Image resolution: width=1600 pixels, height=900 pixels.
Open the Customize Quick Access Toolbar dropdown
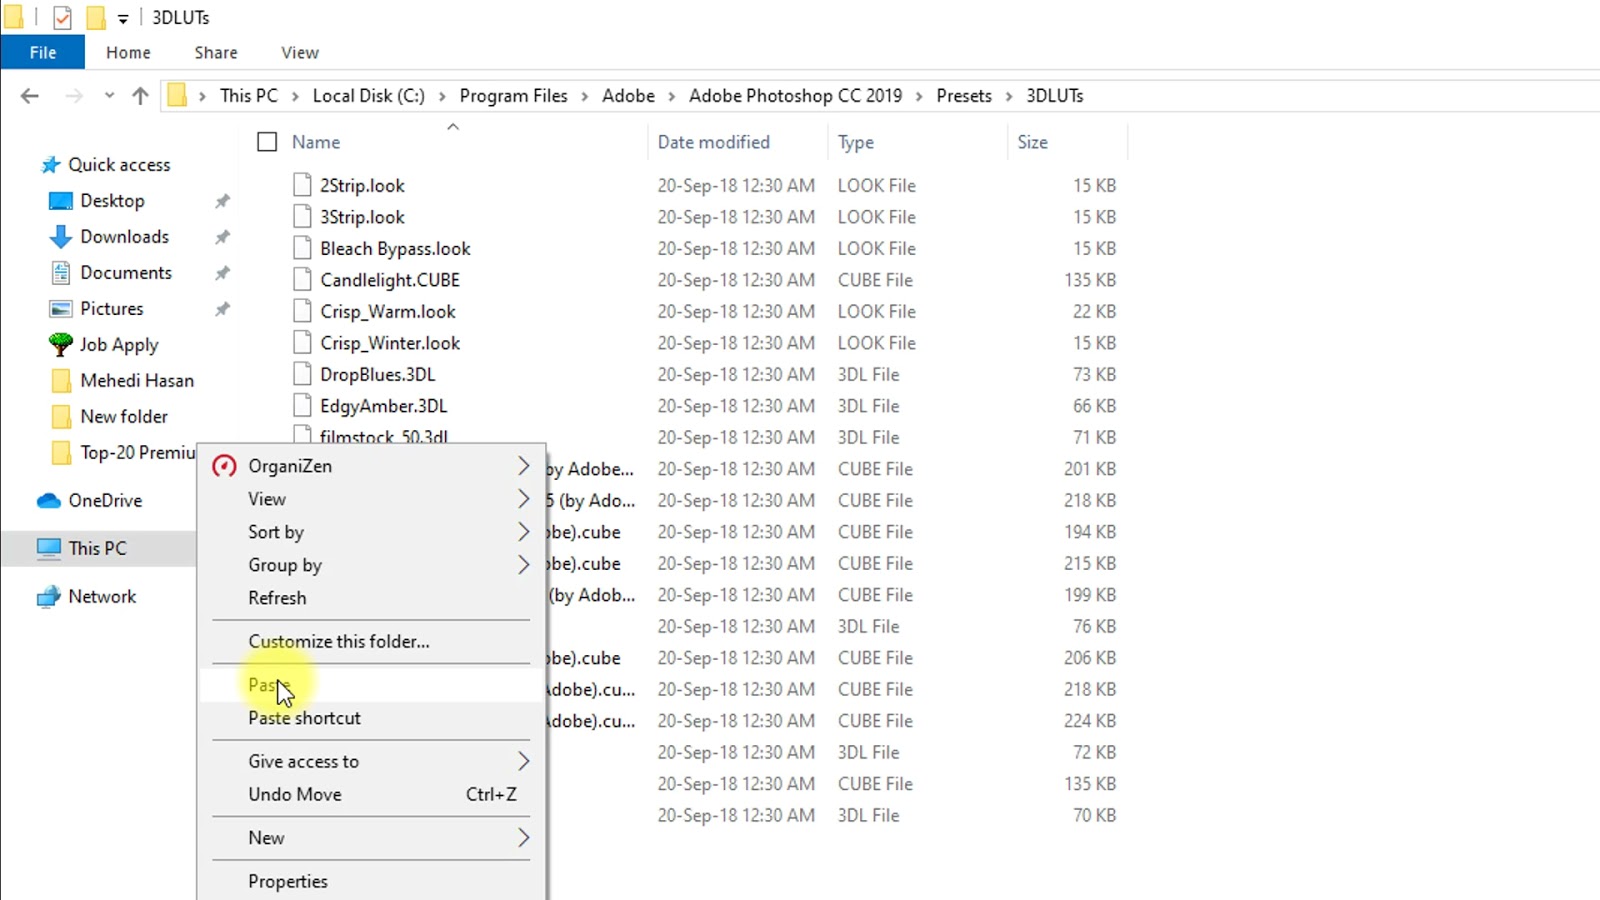pyautogui.click(x=123, y=19)
